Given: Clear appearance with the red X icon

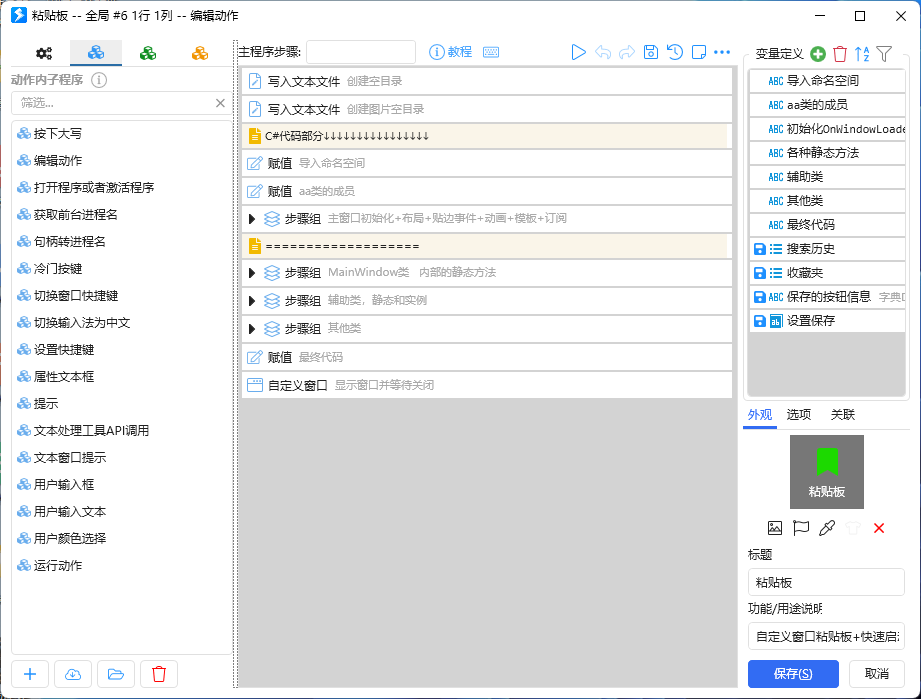Looking at the screenshot, I should (879, 528).
